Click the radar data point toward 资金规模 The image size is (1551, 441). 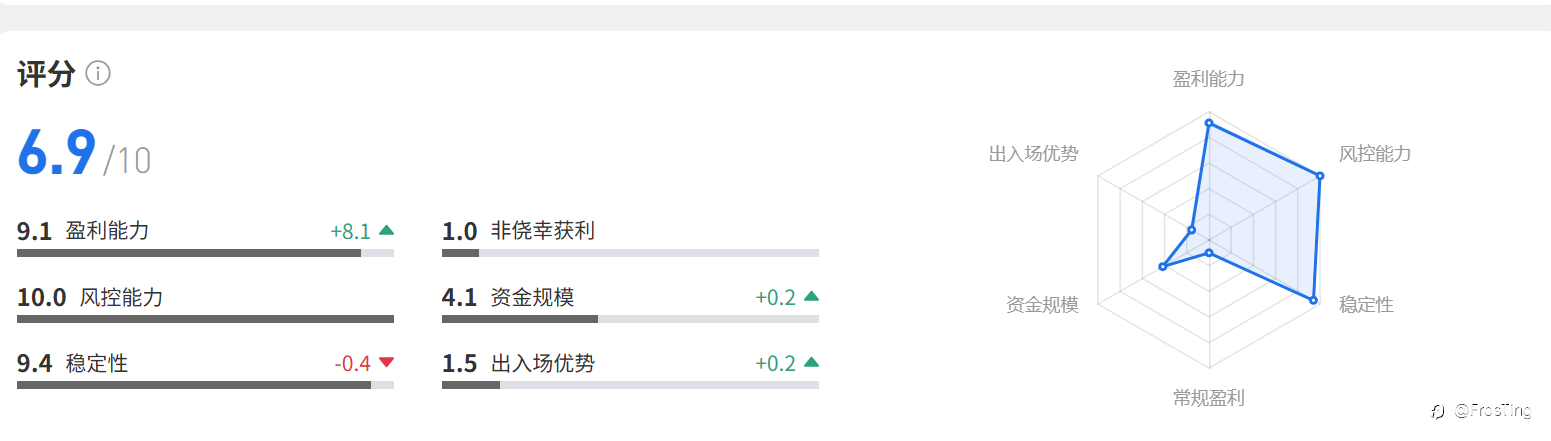(x=1162, y=267)
